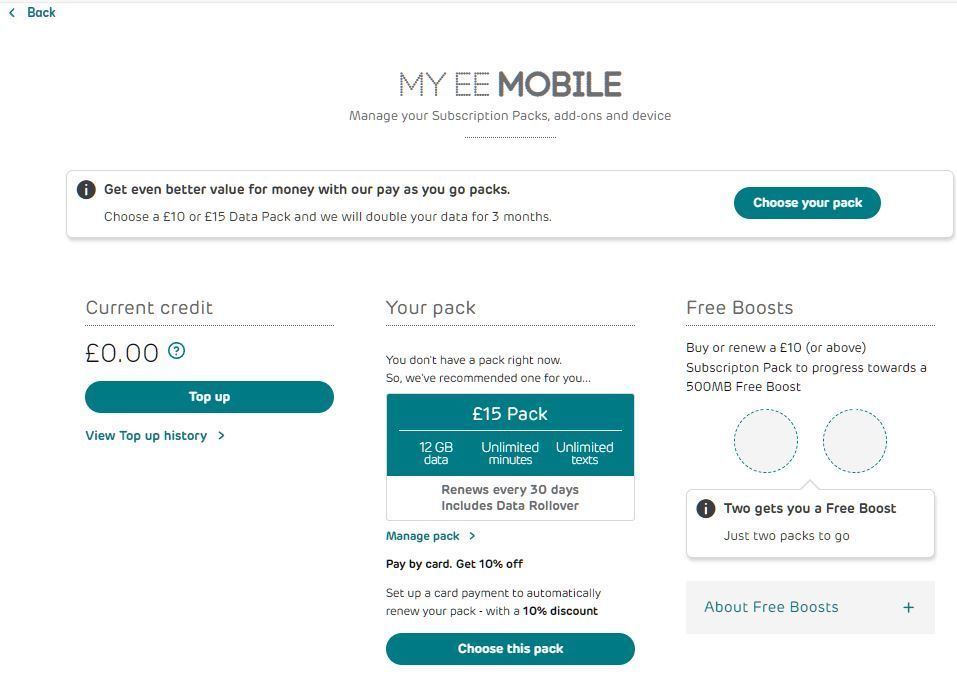Click the chevron next to Manage pack
The height and width of the screenshot is (683, 957).
(472, 536)
